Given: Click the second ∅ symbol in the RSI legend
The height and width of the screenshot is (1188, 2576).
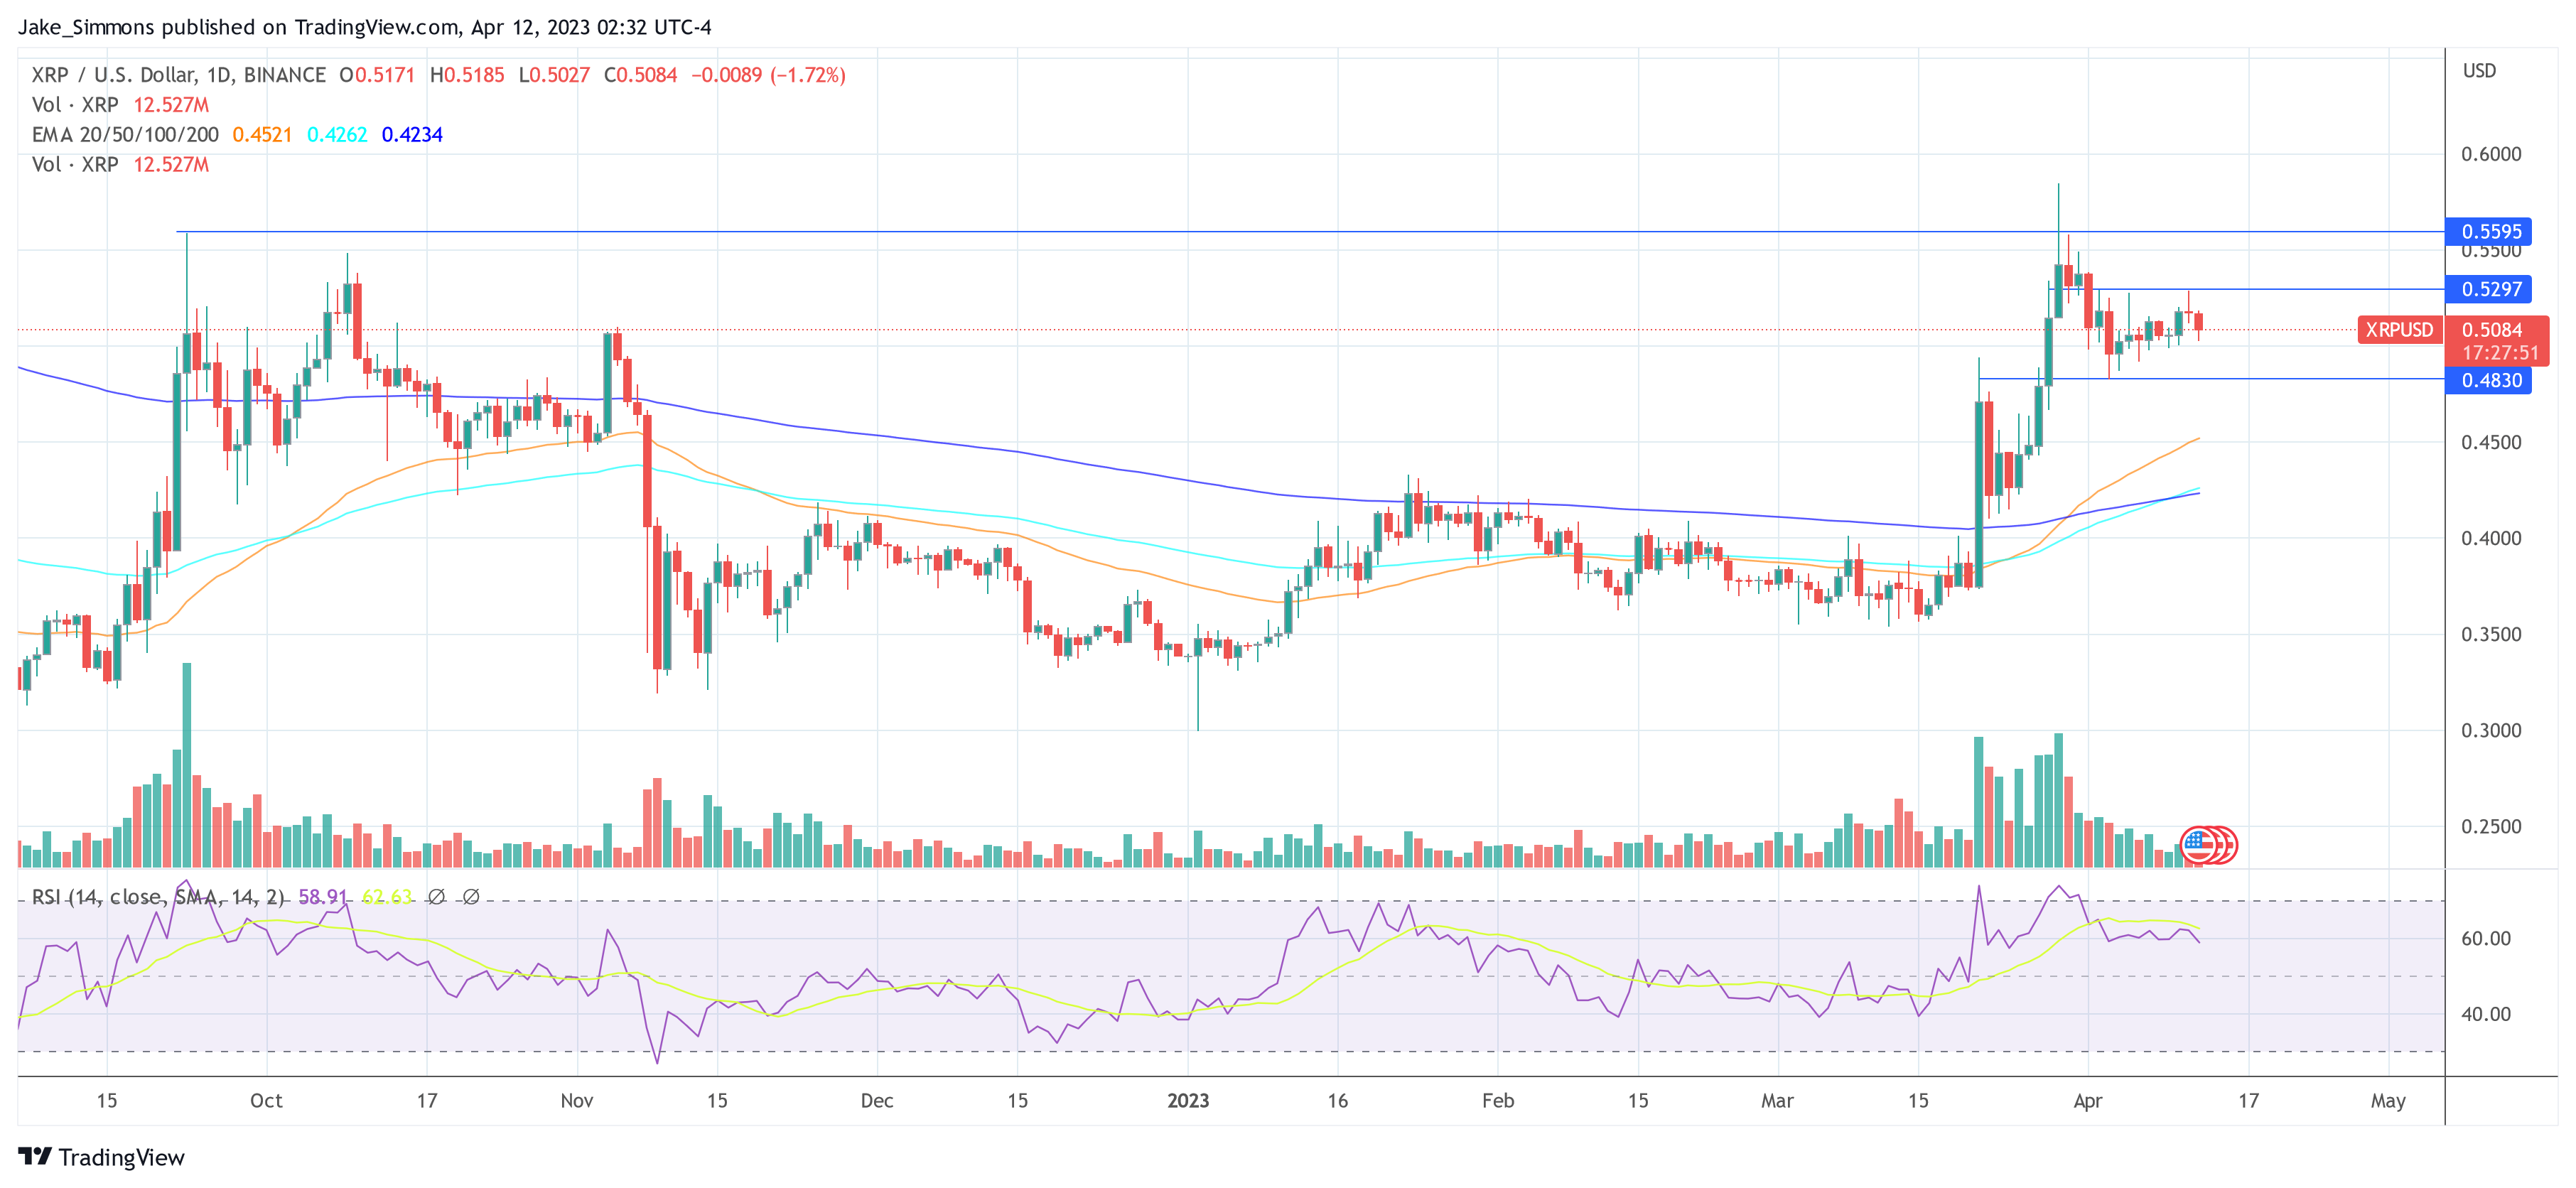Looking at the screenshot, I should [471, 897].
